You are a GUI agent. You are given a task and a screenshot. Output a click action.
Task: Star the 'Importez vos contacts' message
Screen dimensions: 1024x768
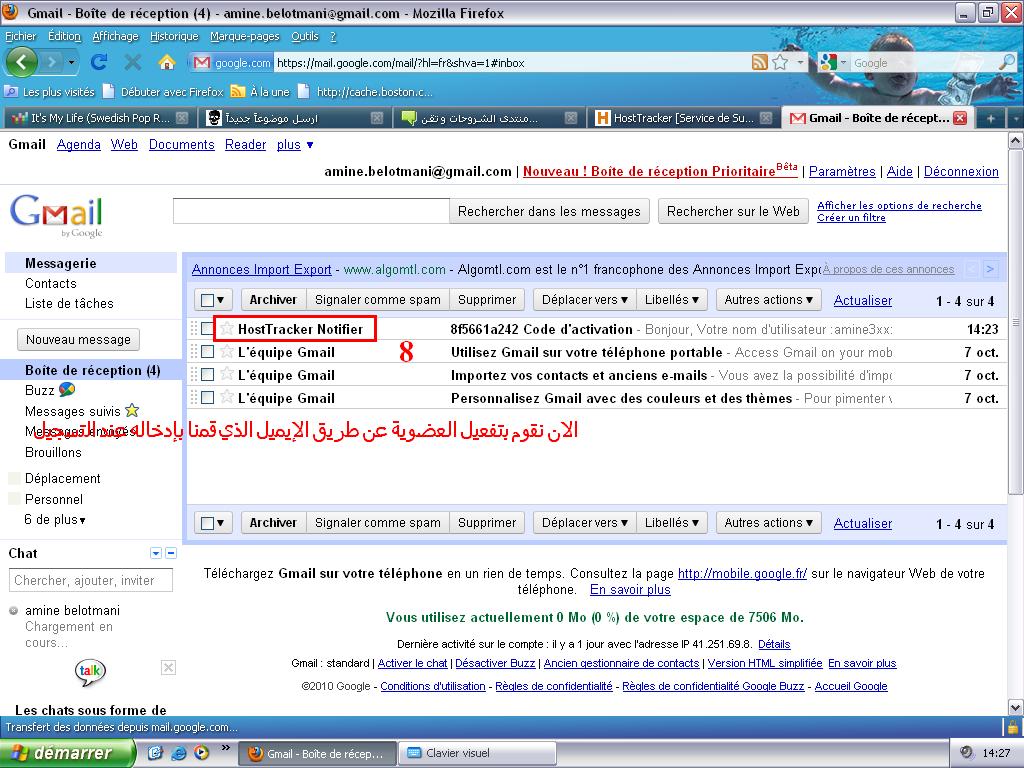click(227, 374)
